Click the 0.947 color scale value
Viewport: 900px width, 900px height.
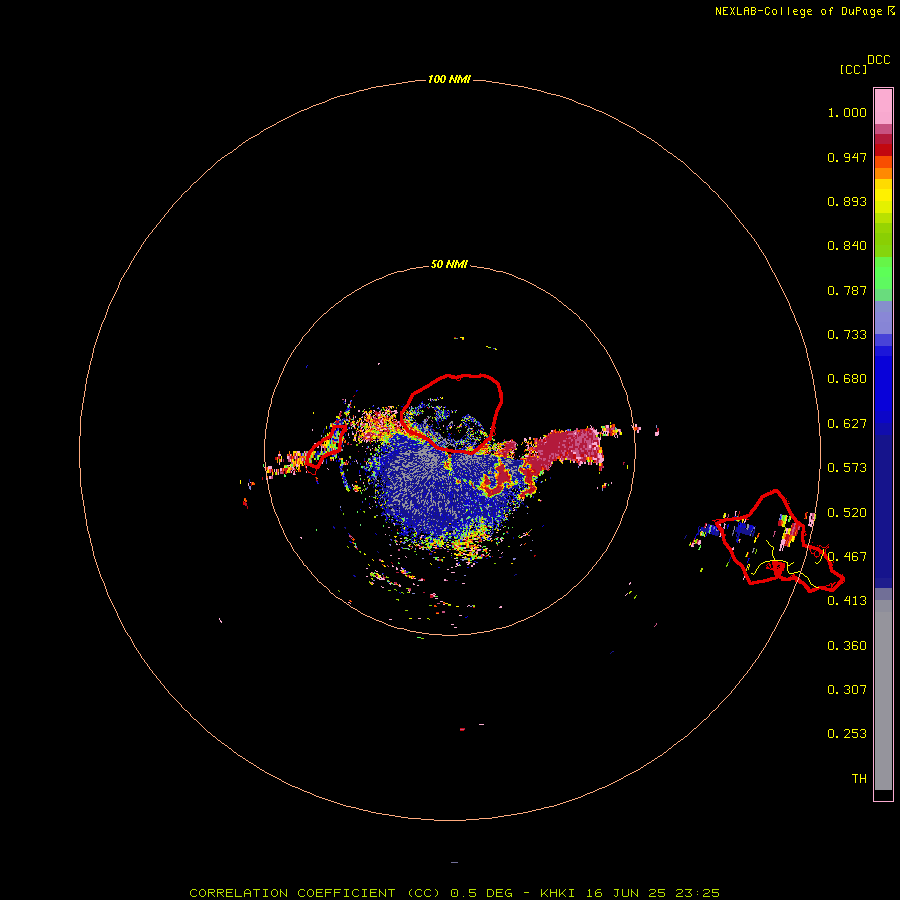click(x=847, y=157)
